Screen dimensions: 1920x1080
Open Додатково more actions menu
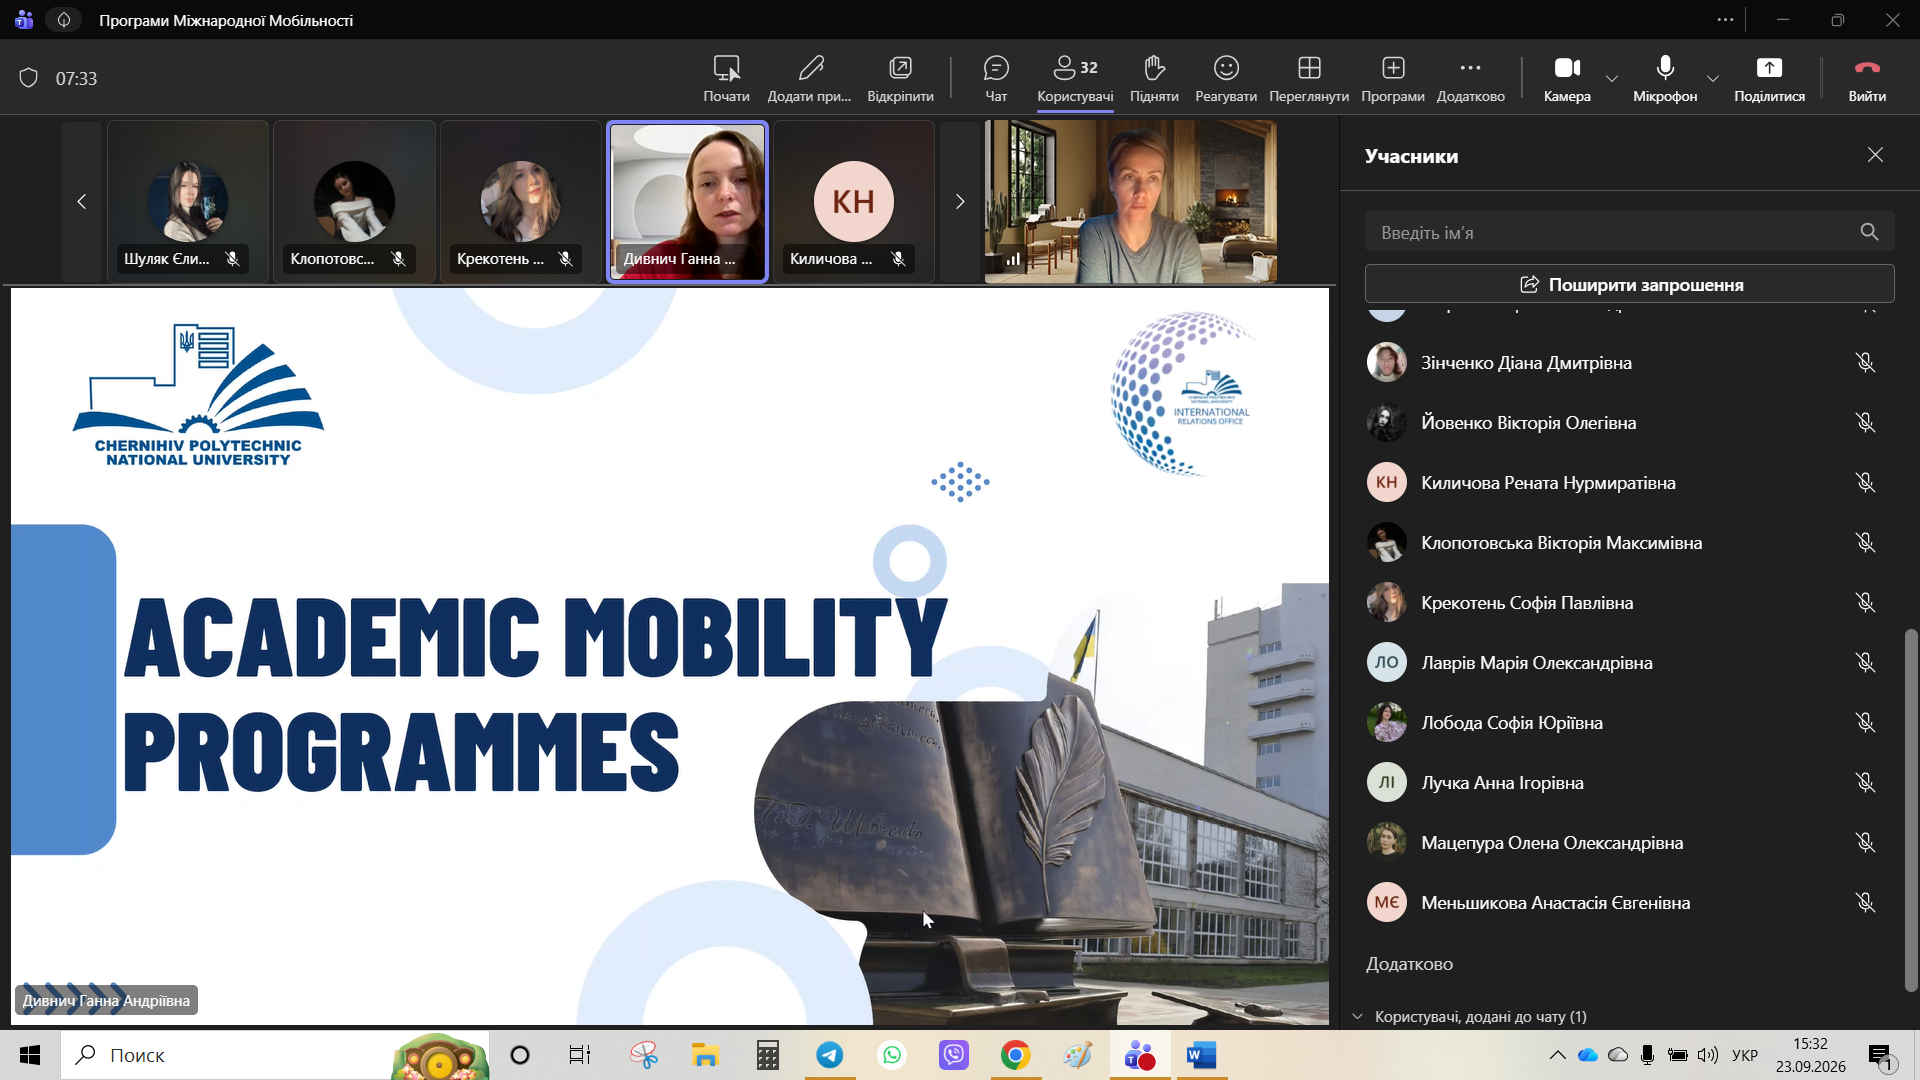point(1470,78)
